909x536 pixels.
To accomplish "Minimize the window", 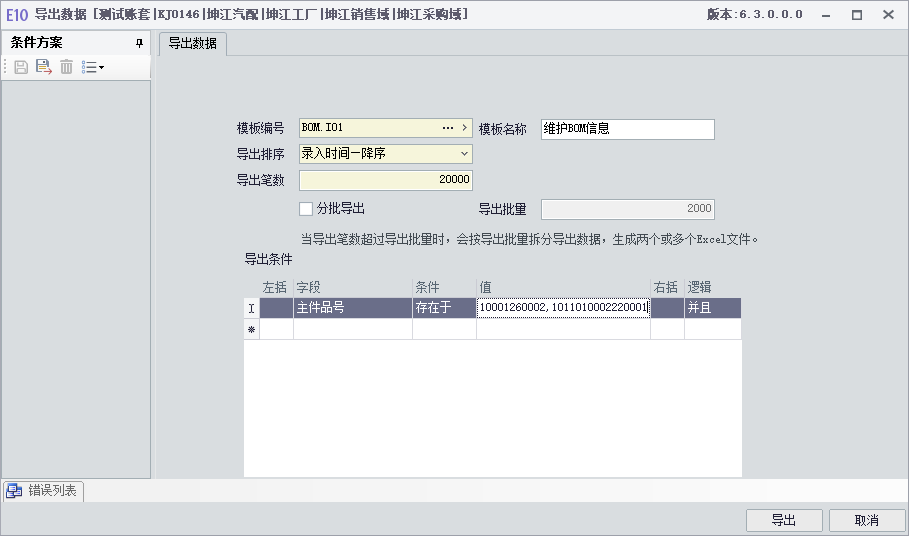I will coord(826,15).
